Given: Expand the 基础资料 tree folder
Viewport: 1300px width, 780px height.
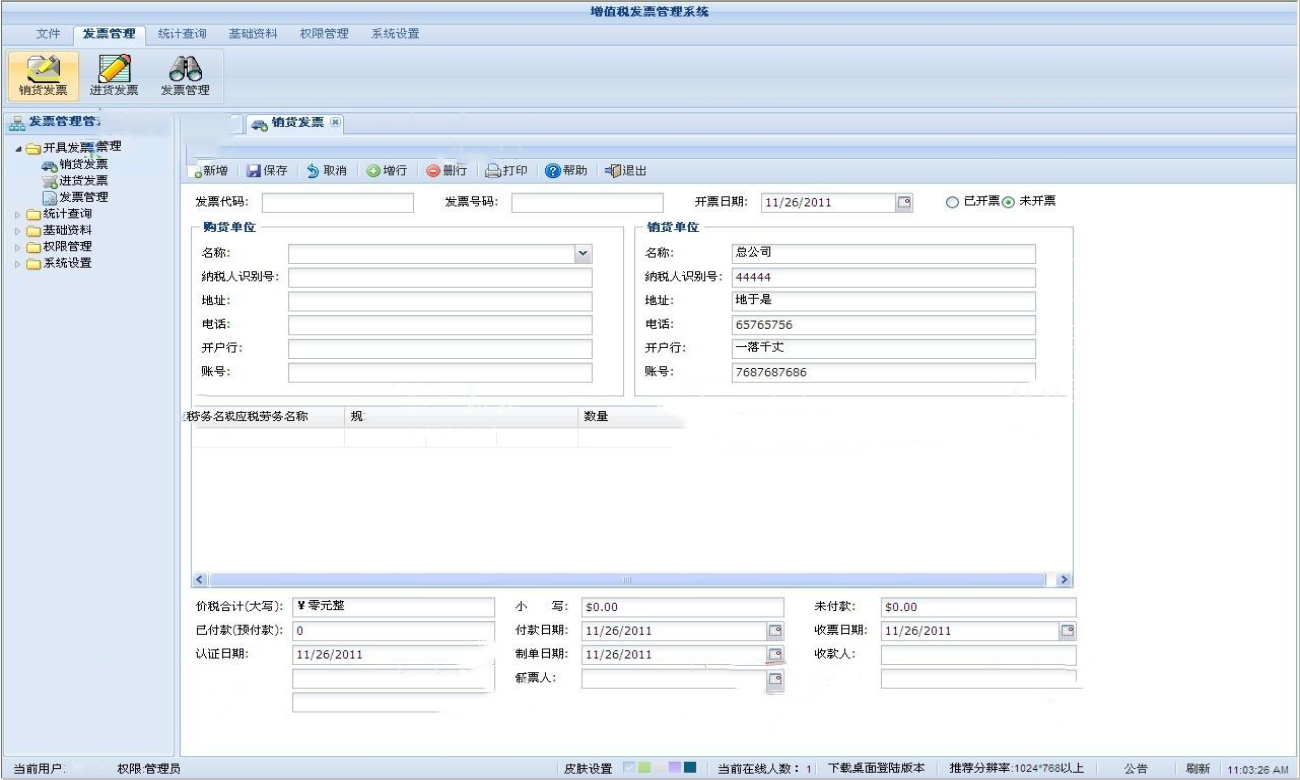Looking at the screenshot, I should pos(17,231).
